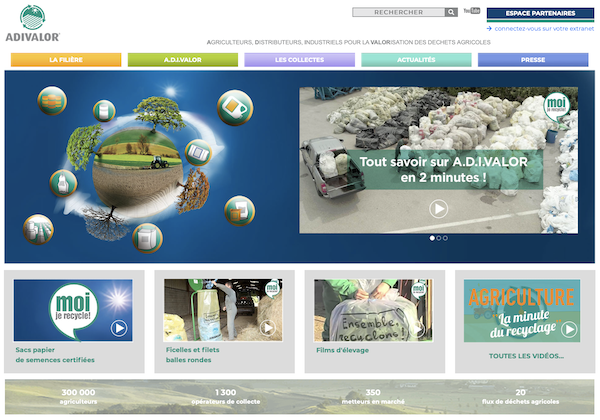Click the ADIVALOR logo
600x420 pixels.
(x=33, y=23)
